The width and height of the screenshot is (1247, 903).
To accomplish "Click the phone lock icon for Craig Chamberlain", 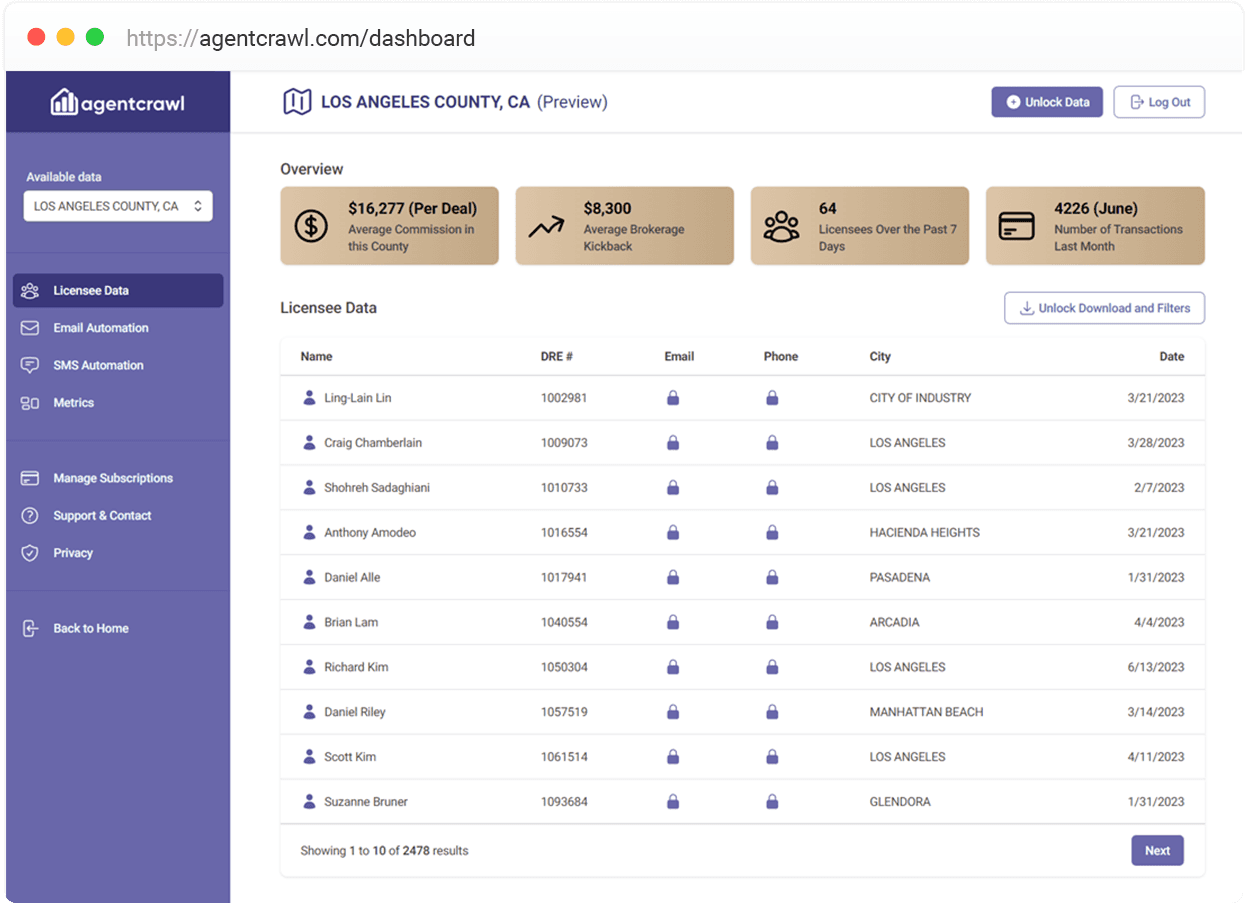I will pyautogui.click(x=772, y=443).
